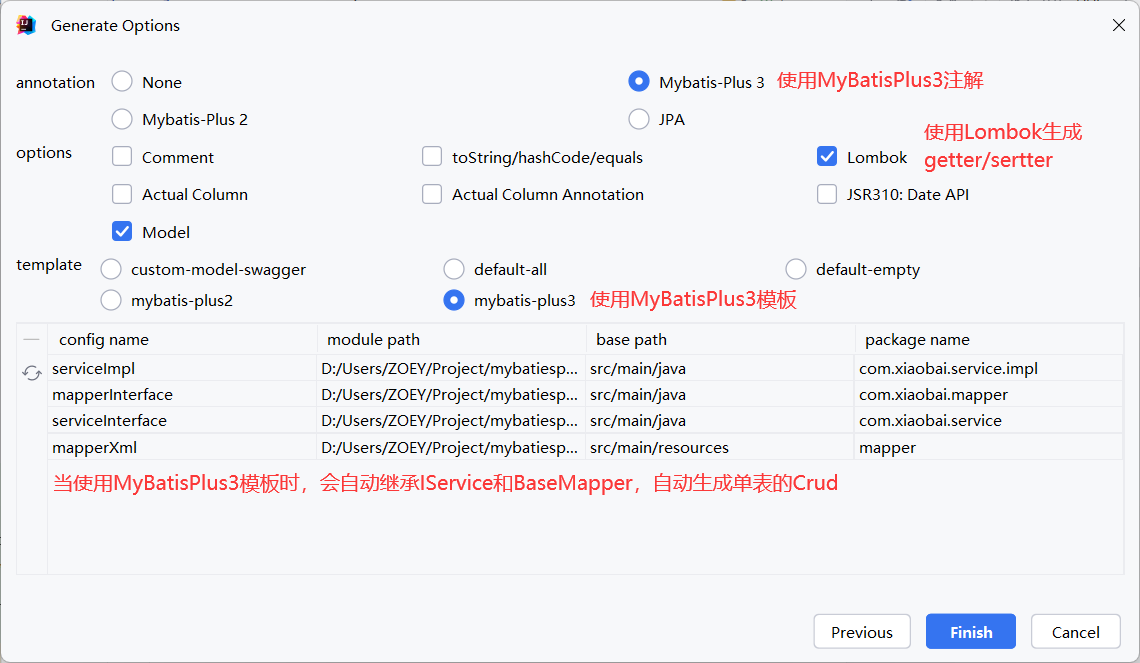Switch template to default-empty
This screenshot has width=1140, height=663.
click(x=796, y=269)
